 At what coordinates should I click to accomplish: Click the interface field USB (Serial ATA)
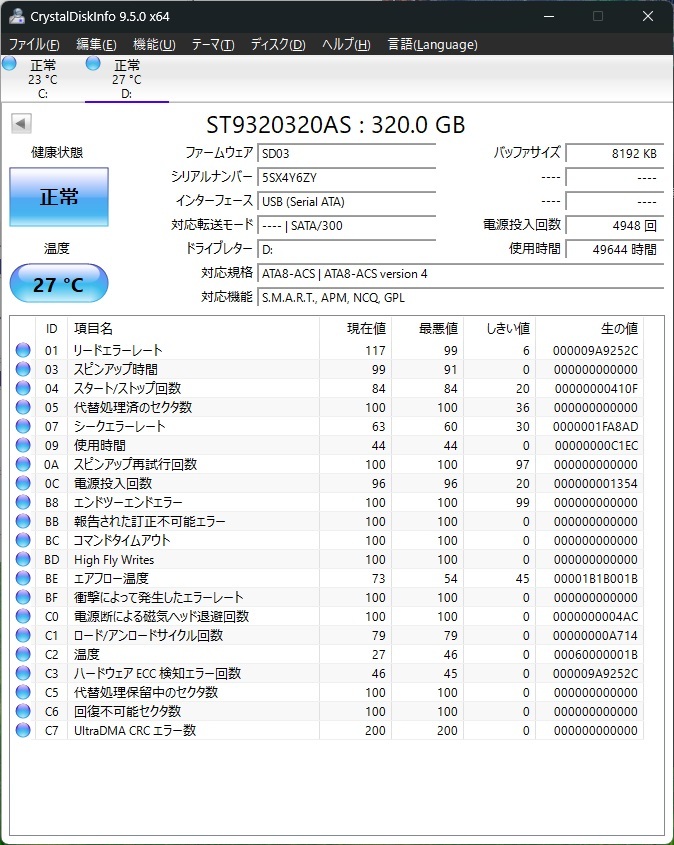pos(346,202)
